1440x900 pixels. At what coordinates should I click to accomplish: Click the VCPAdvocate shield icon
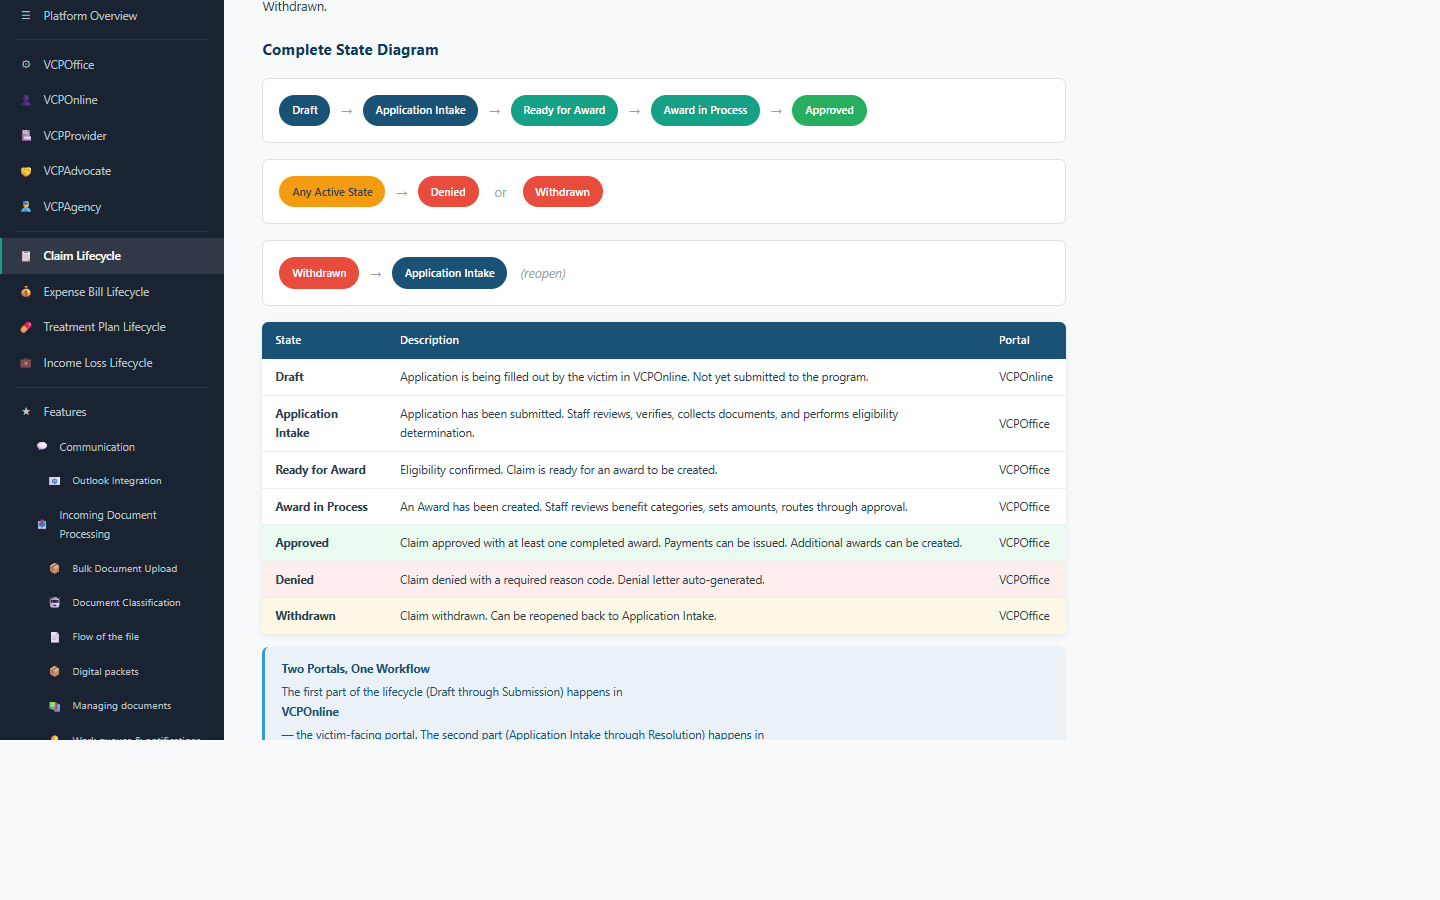tap(26, 172)
